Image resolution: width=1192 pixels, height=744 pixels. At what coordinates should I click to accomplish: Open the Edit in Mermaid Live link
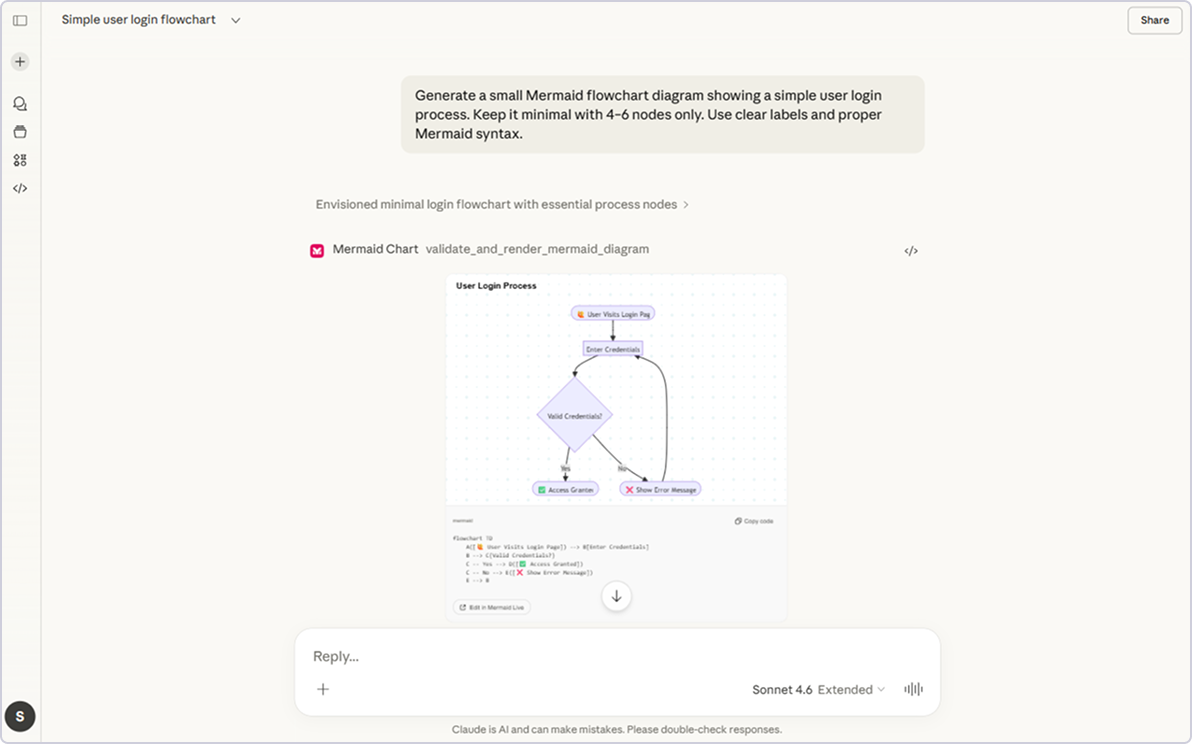(x=491, y=607)
